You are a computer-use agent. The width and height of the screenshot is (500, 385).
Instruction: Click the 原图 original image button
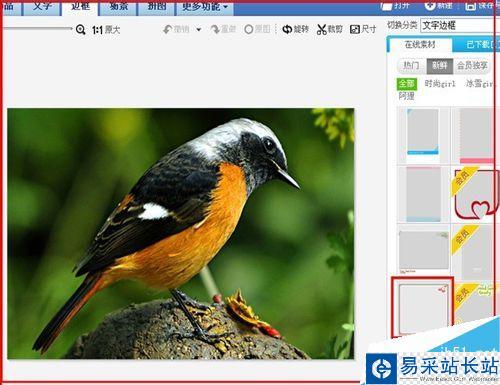coord(257,29)
